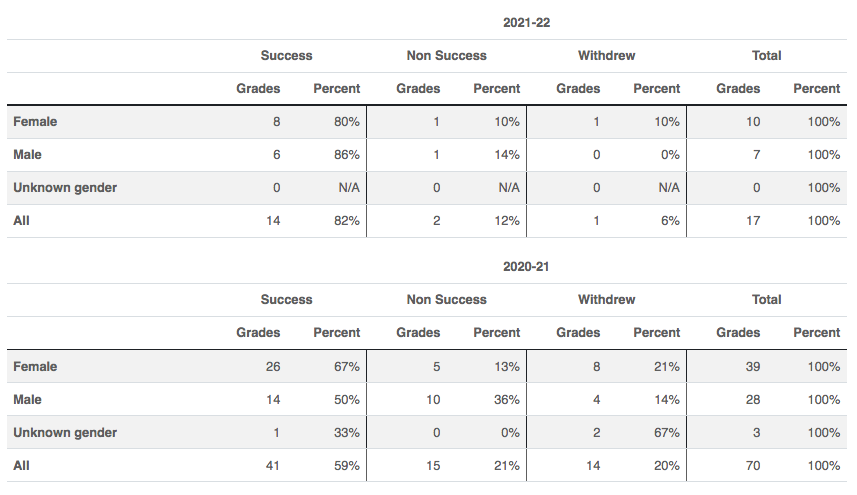This screenshot has width=857, height=495.
Task: Click the All row label in the 2020-21 table
Action: click(x=21, y=466)
